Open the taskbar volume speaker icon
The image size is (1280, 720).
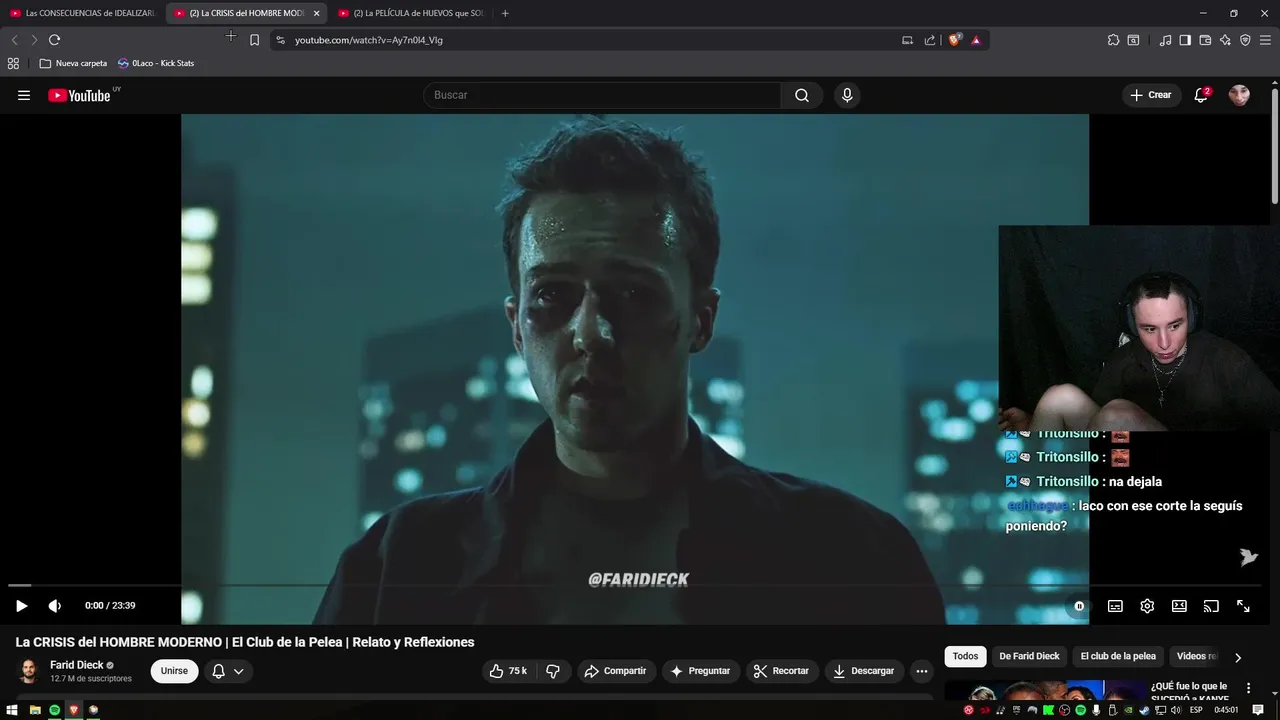point(1176,710)
